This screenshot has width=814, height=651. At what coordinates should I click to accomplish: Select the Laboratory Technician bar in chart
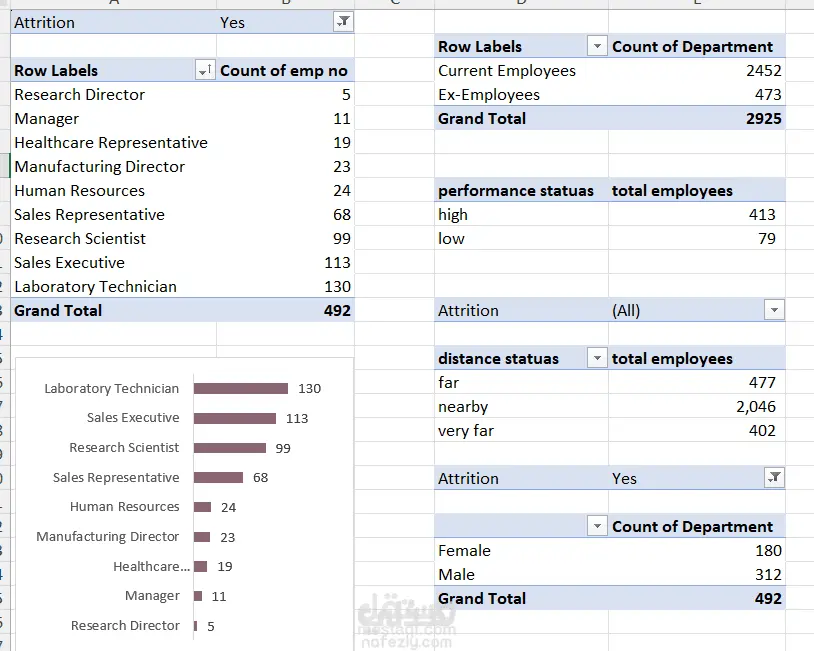pos(241,388)
